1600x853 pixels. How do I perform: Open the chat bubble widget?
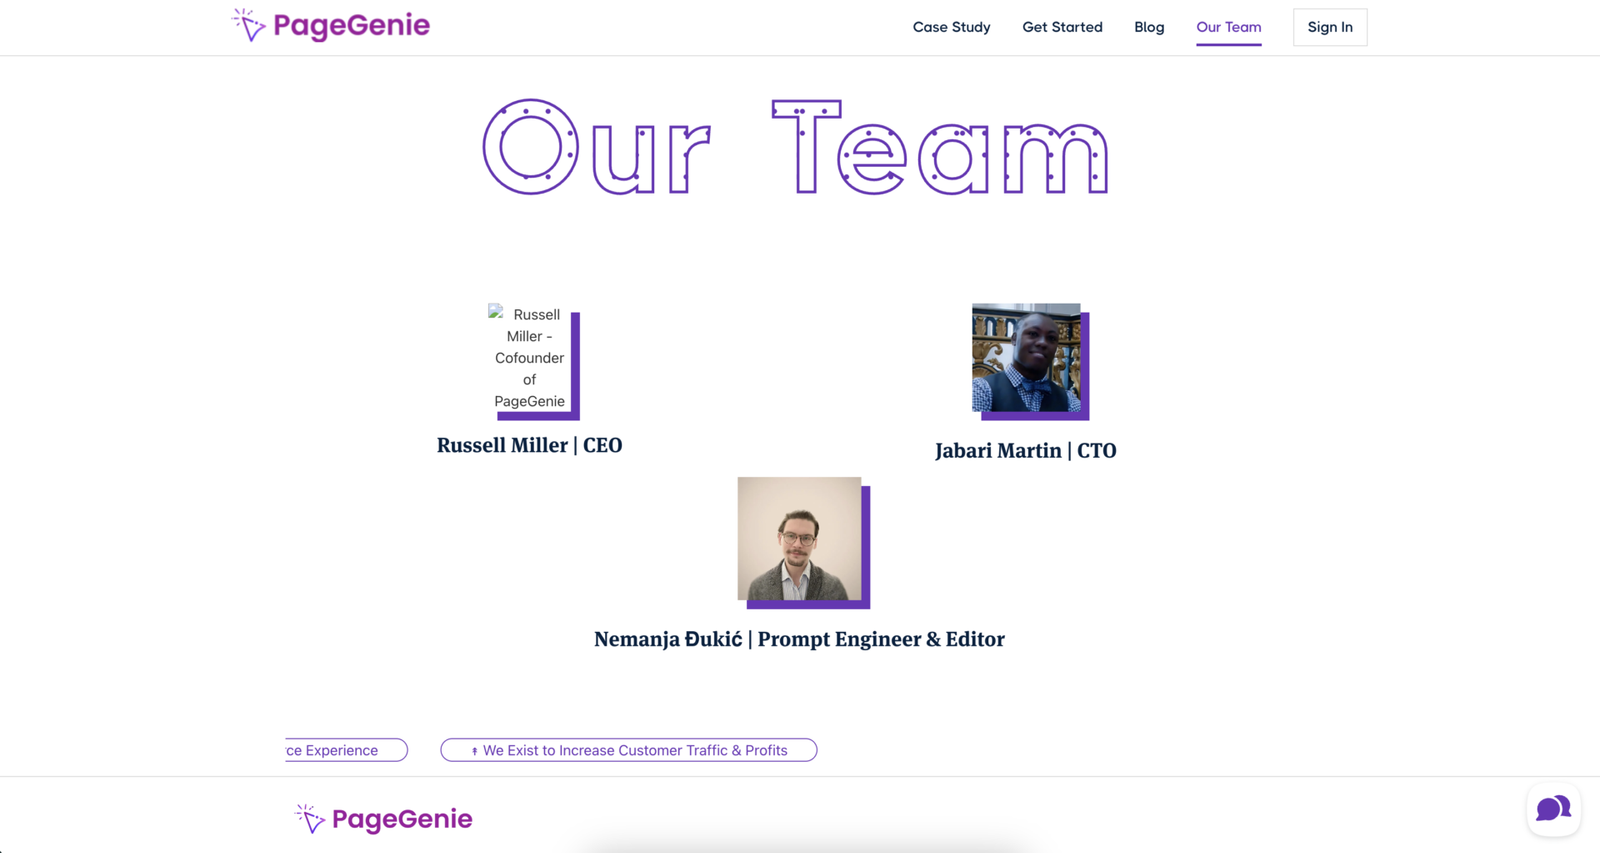1553,808
